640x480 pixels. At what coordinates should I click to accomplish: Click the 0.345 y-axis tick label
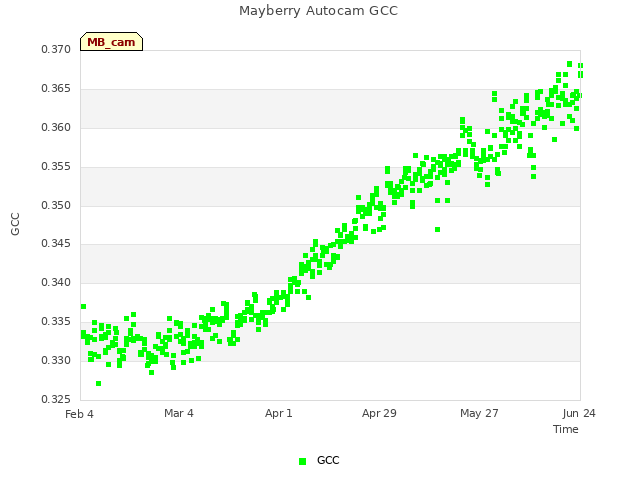coord(56,244)
